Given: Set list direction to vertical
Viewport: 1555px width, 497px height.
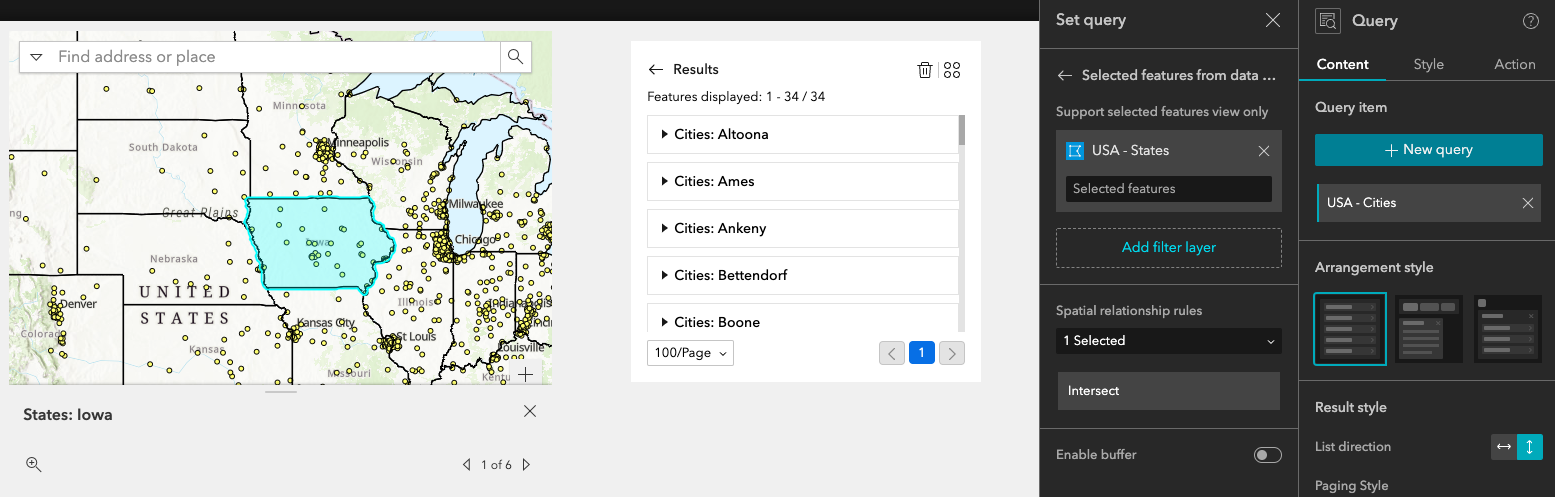Looking at the screenshot, I should click(x=1529, y=447).
